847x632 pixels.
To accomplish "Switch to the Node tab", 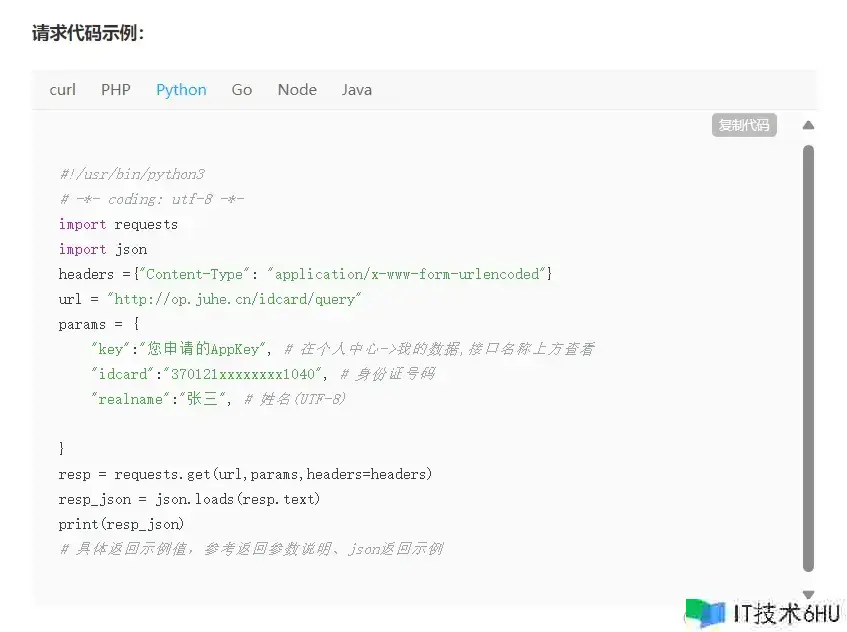I will pos(297,90).
